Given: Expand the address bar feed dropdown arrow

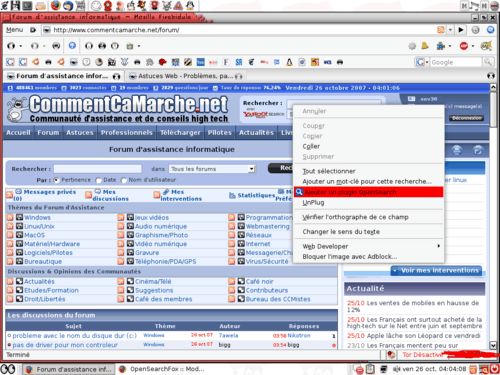Looking at the screenshot, I should 450,30.
